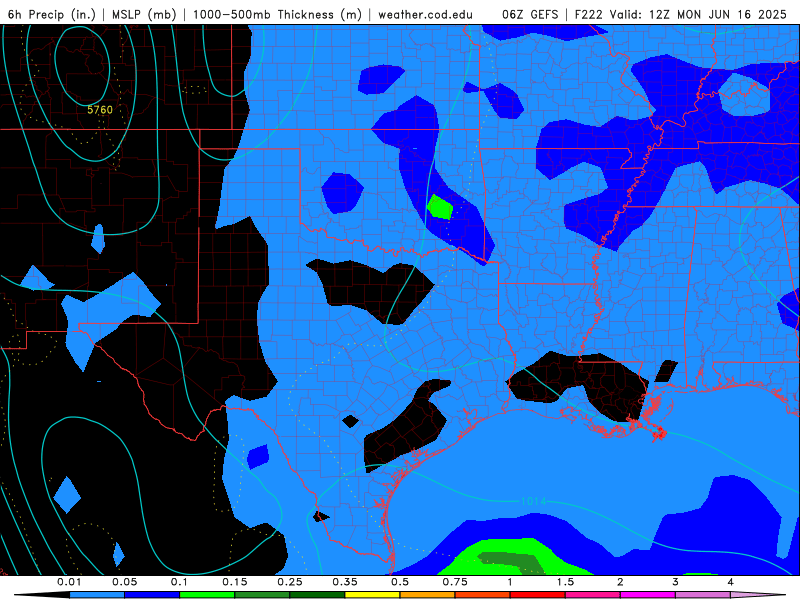Click the 'F222' forecast hour text

point(589,14)
